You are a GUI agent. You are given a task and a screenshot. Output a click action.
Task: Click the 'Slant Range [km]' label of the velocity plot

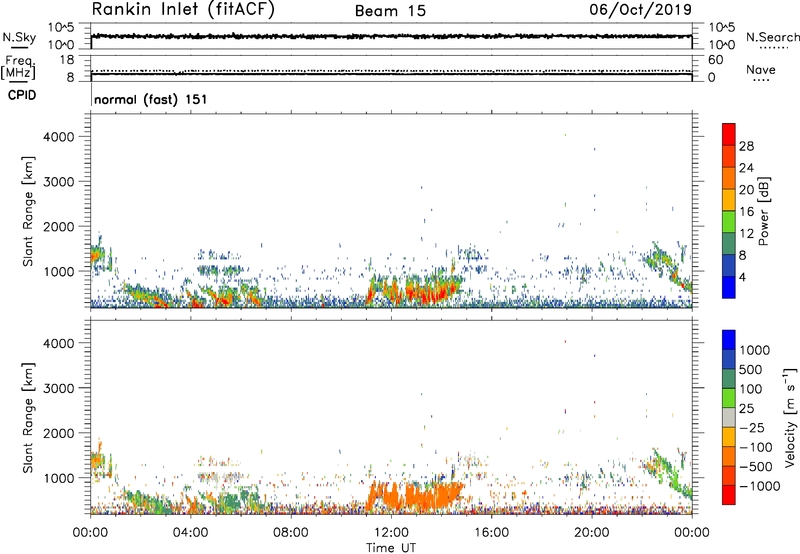point(28,417)
